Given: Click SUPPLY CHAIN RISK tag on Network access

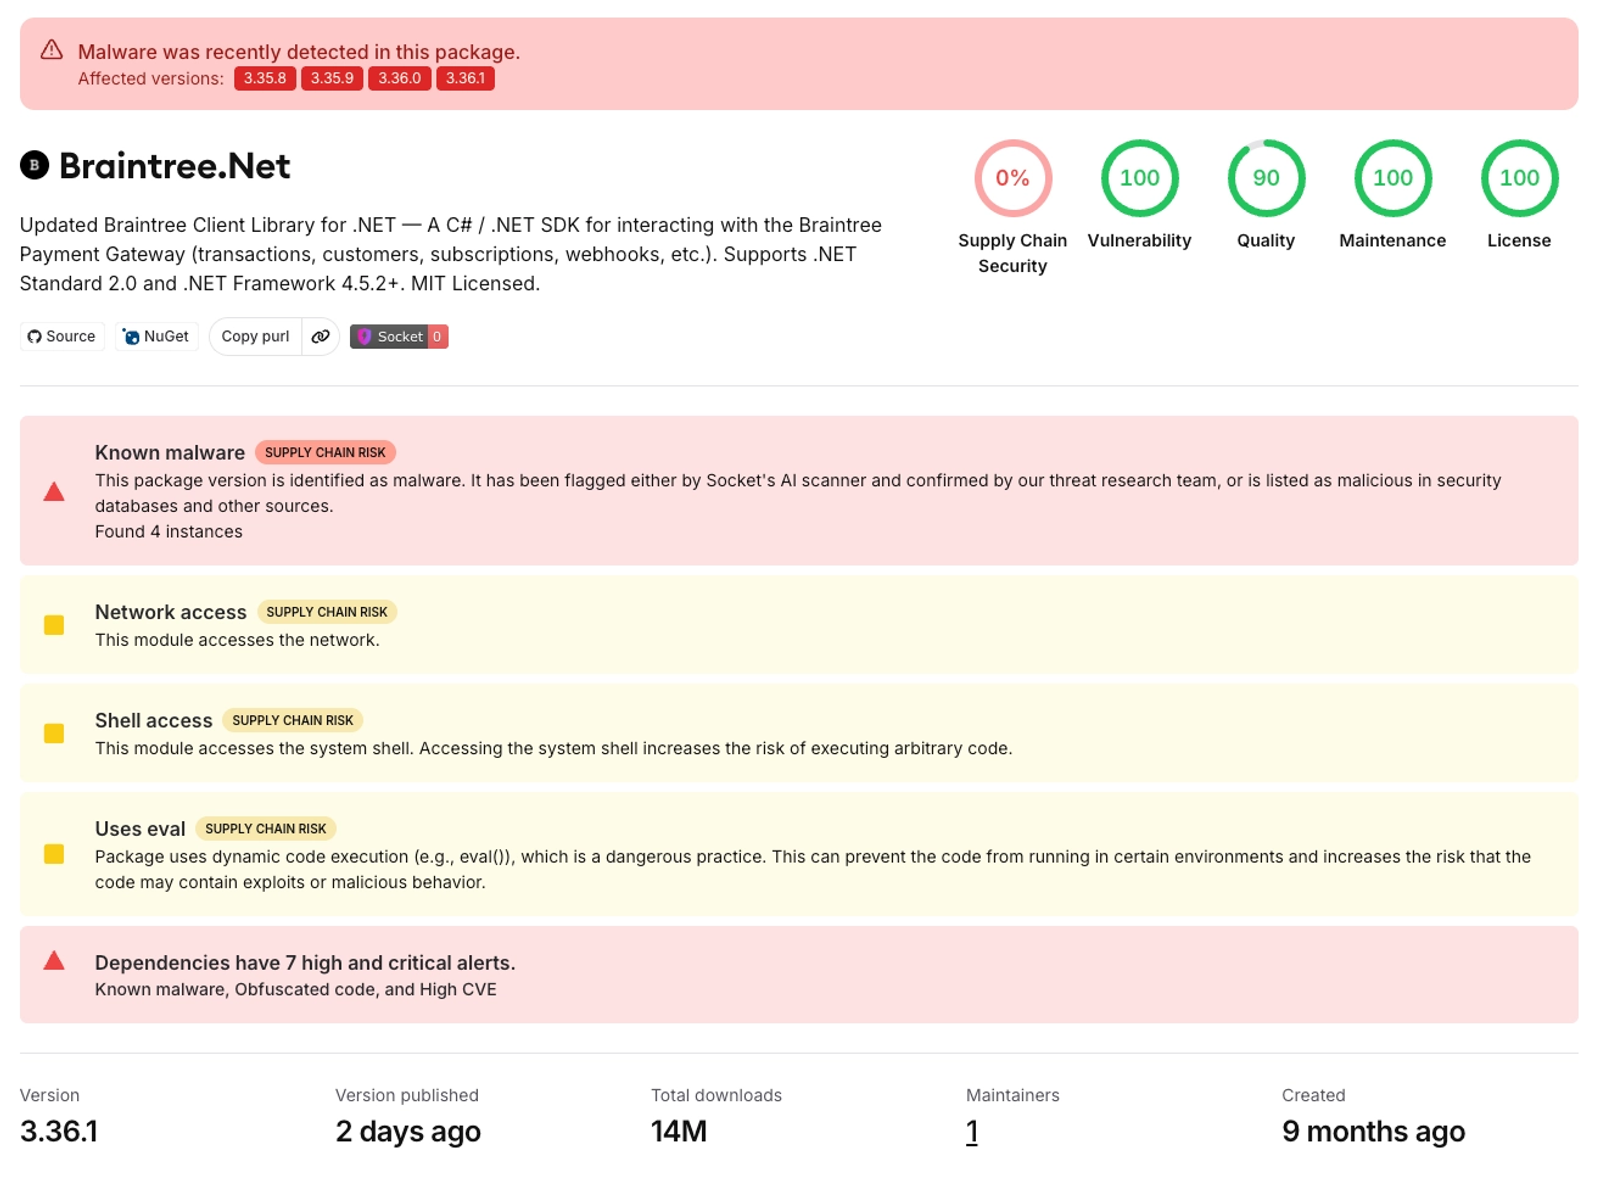Looking at the screenshot, I should (327, 612).
